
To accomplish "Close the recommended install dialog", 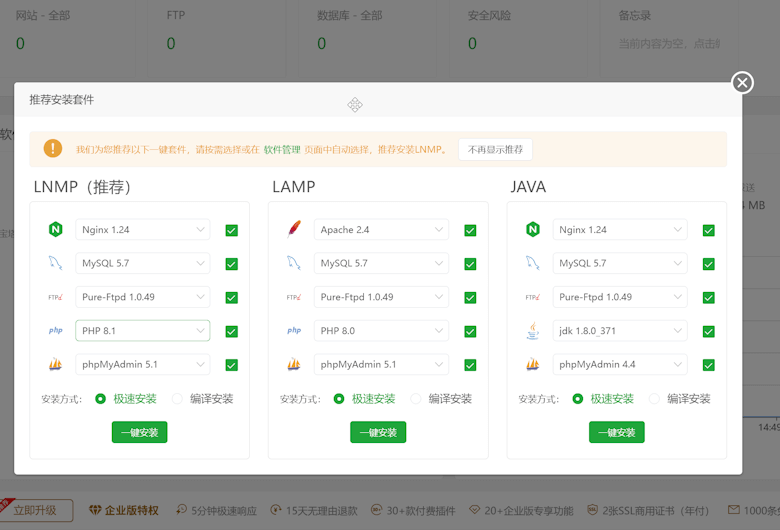I will pos(742,83).
